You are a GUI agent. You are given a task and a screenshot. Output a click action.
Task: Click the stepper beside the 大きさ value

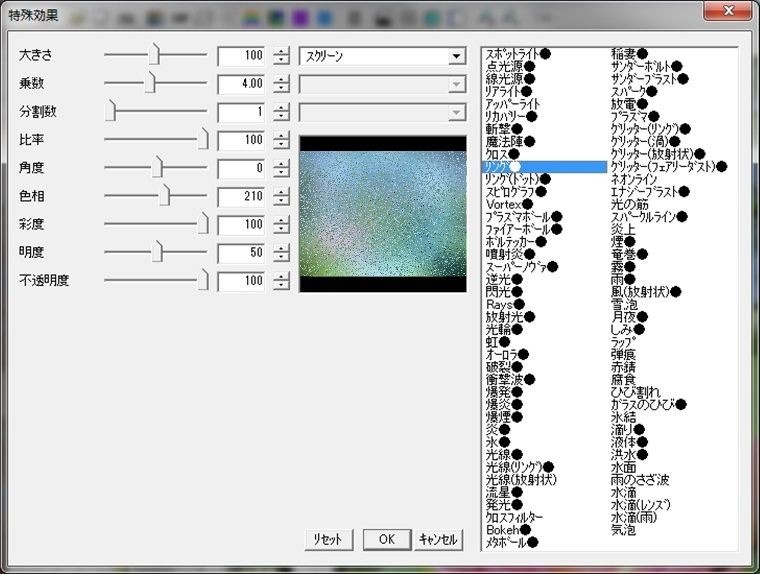coord(281,56)
